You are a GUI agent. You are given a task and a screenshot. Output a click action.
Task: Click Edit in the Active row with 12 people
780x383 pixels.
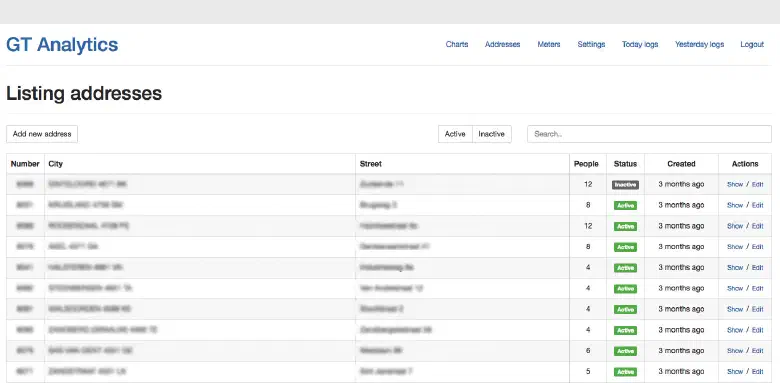757,226
